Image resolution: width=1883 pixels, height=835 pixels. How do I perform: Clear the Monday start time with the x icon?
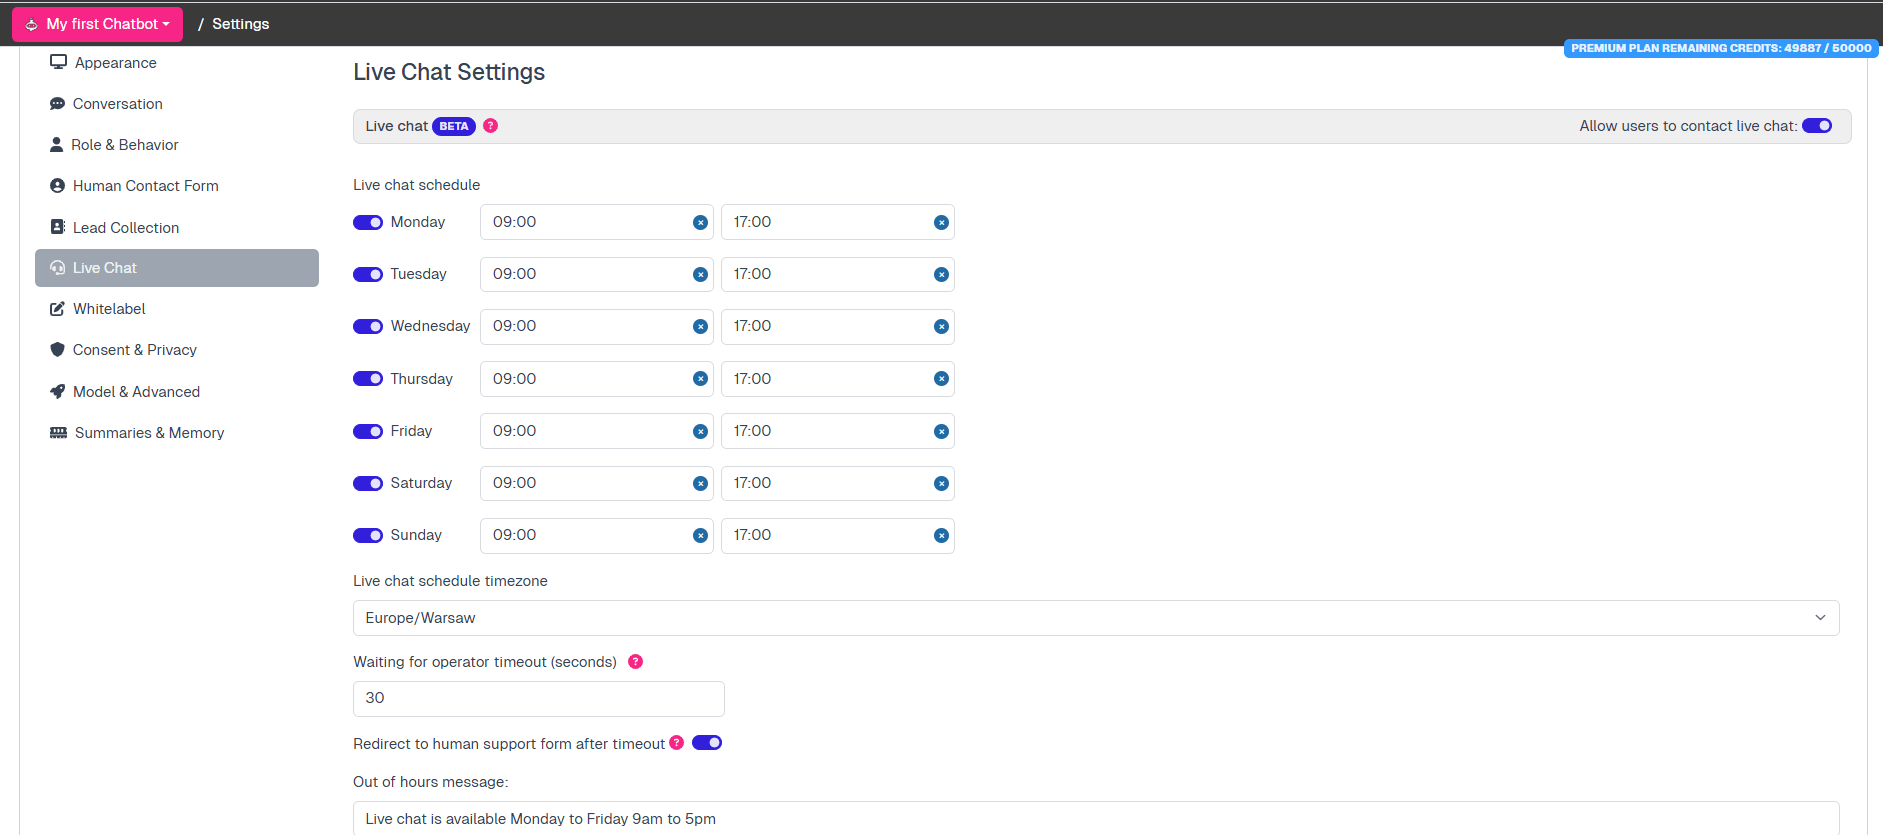pyautogui.click(x=700, y=223)
